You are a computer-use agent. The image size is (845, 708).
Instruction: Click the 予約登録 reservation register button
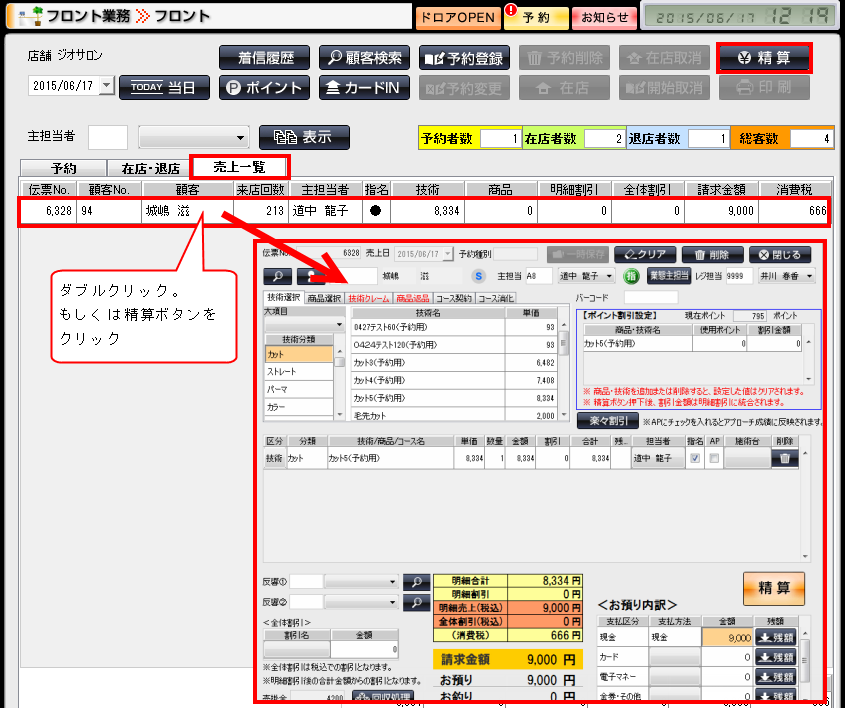(x=465, y=58)
